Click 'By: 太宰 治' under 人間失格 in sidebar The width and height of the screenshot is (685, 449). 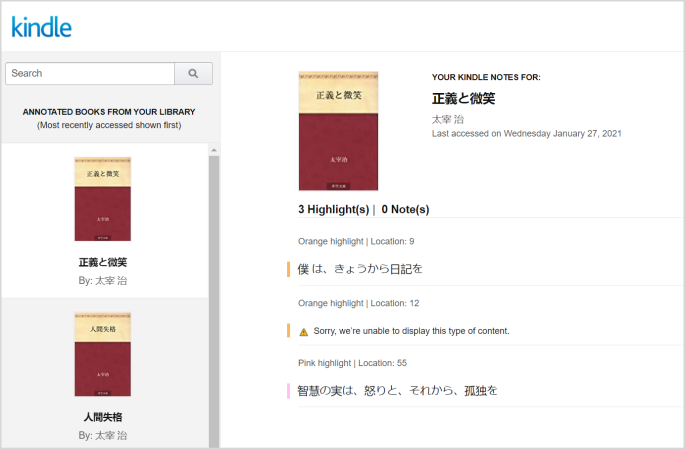[x=103, y=435]
